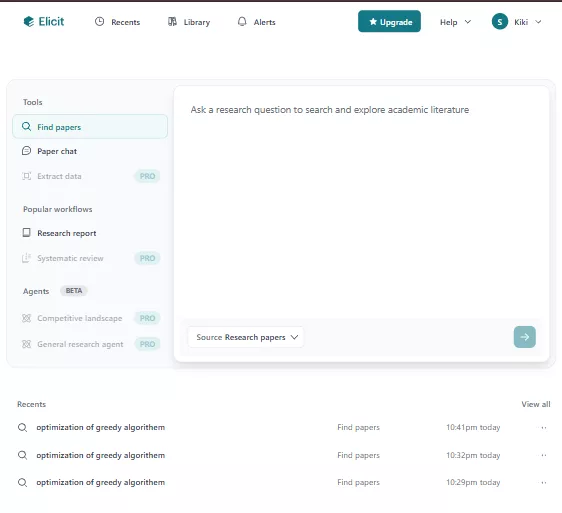Viewport: 562px width, 513px height.
Task: Click the Alerts bell icon
Action: (x=242, y=22)
